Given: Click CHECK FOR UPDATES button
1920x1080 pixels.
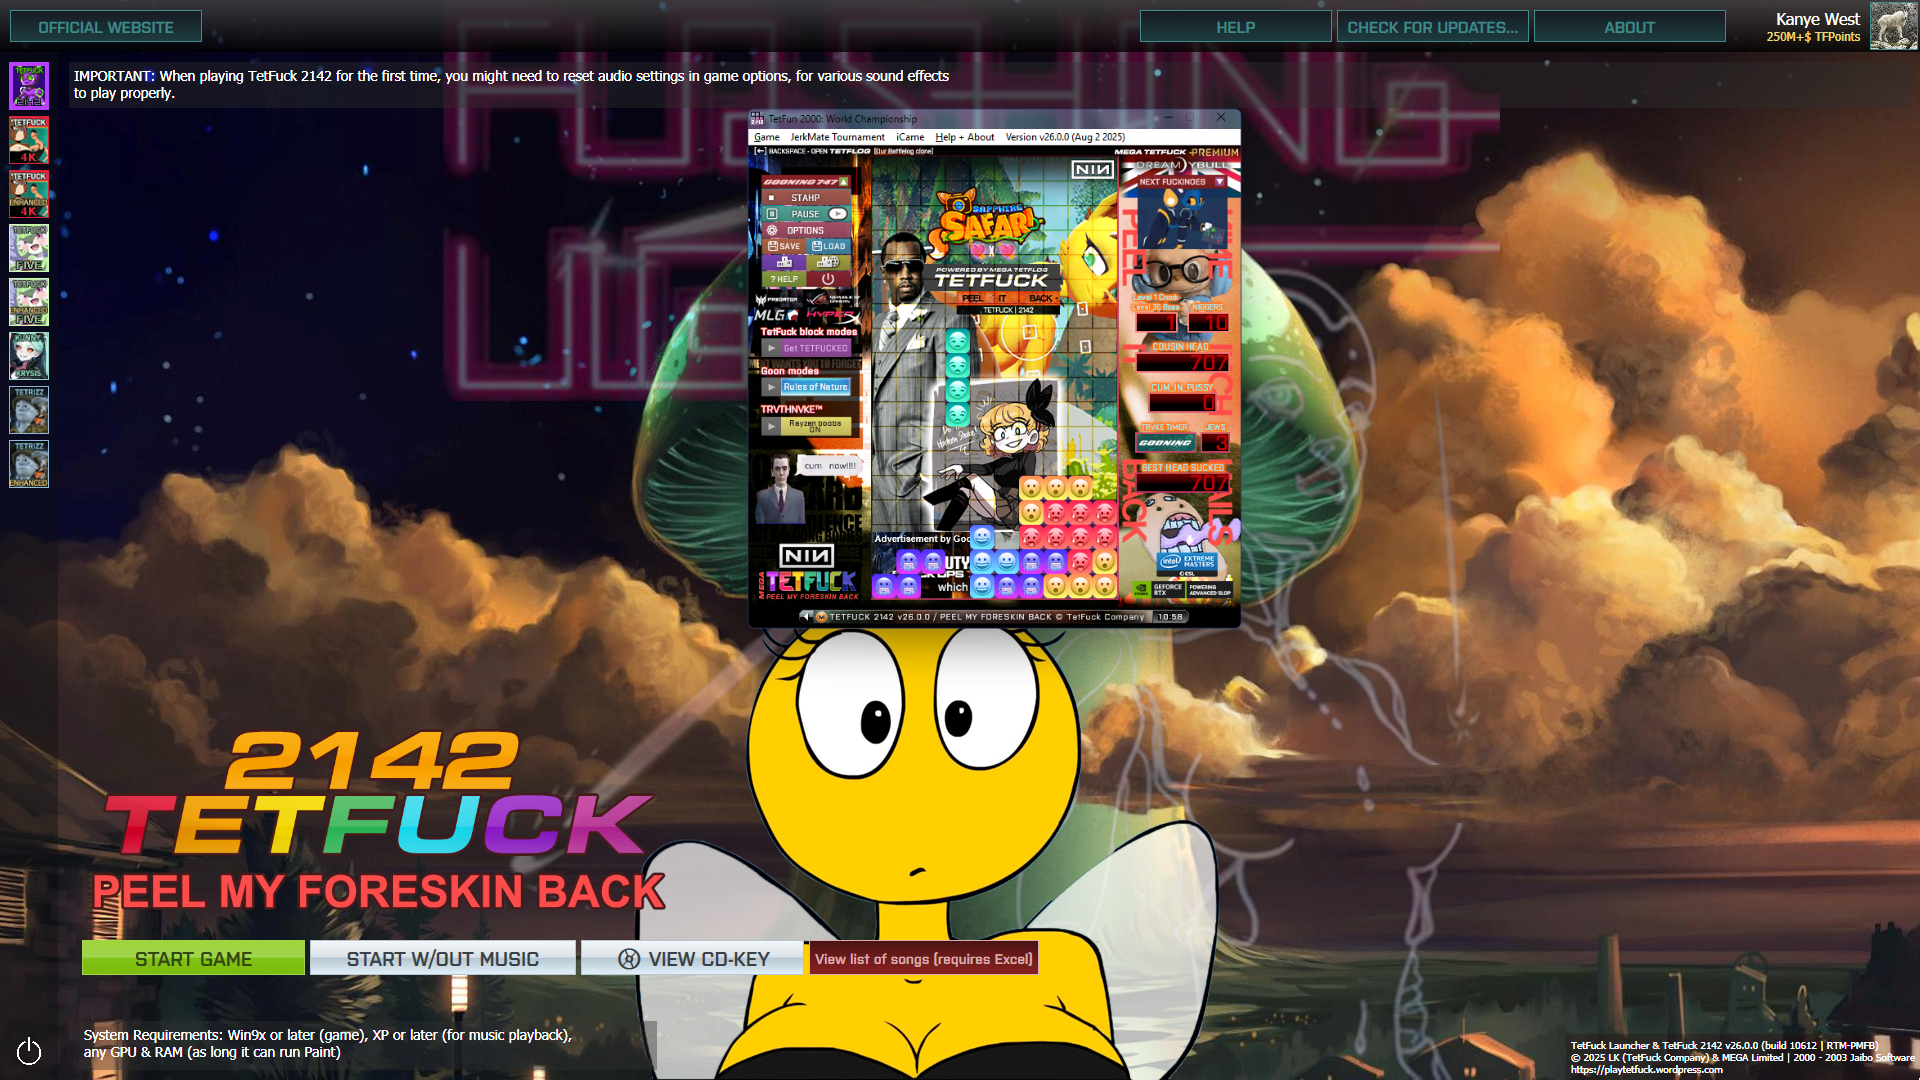Looking at the screenshot, I should point(1432,27).
